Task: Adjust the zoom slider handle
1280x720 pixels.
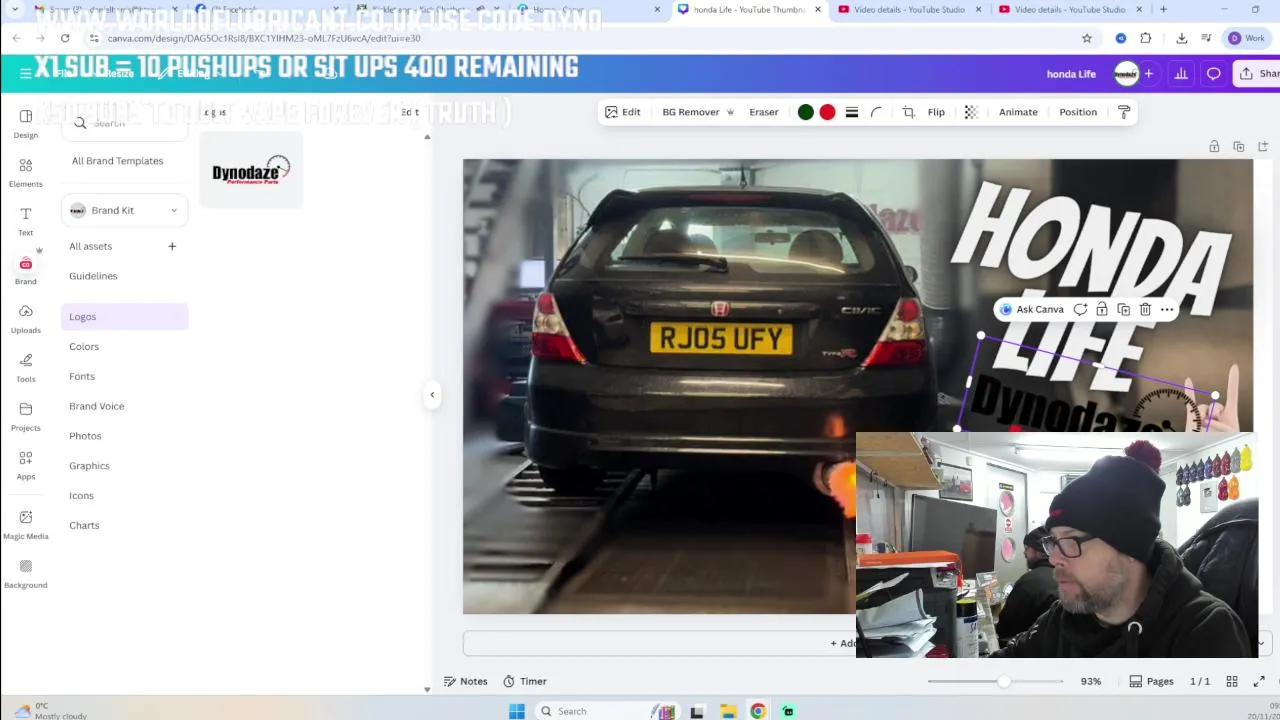Action: pyautogui.click(x=1003, y=682)
